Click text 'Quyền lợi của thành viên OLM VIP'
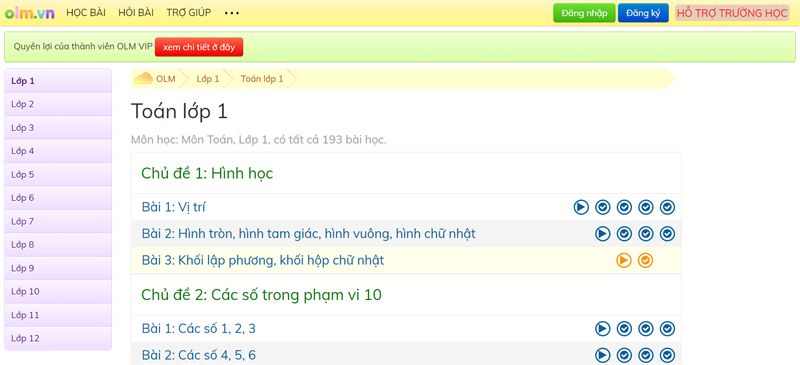The height and width of the screenshot is (365, 800). [x=83, y=47]
